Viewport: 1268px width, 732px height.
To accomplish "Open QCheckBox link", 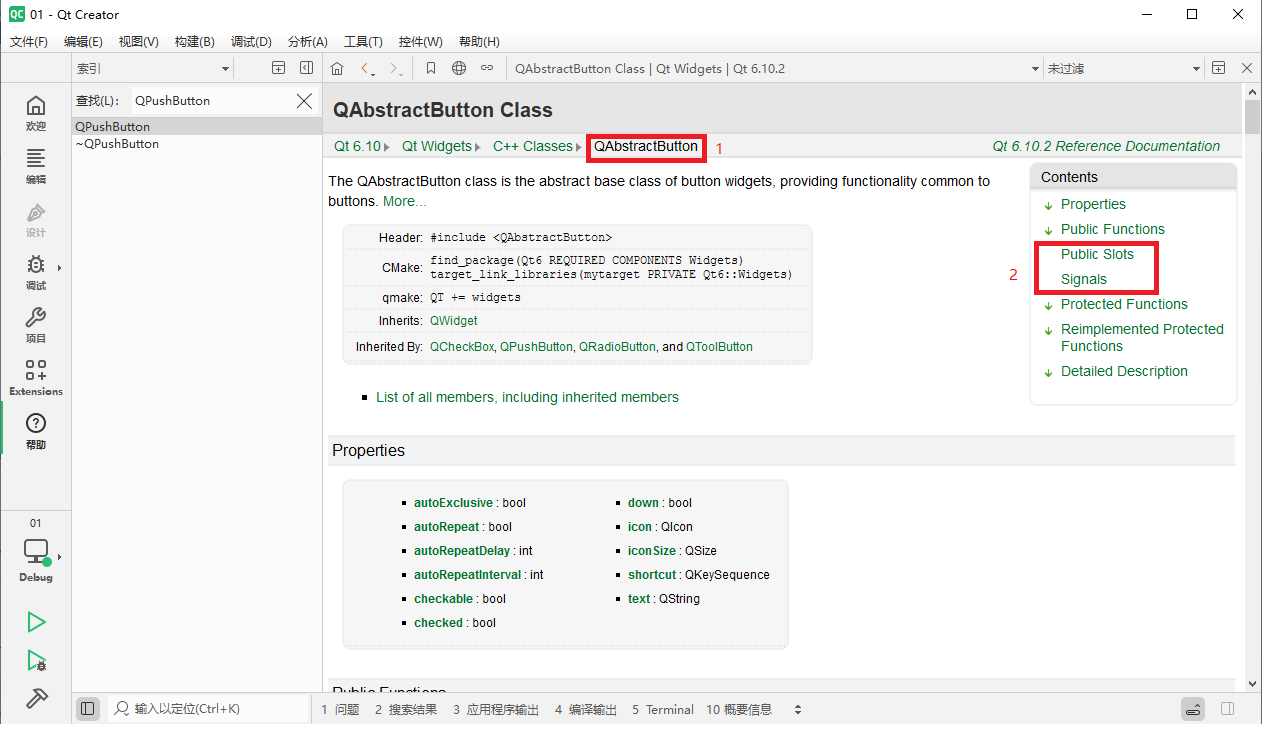I will tap(462, 347).
